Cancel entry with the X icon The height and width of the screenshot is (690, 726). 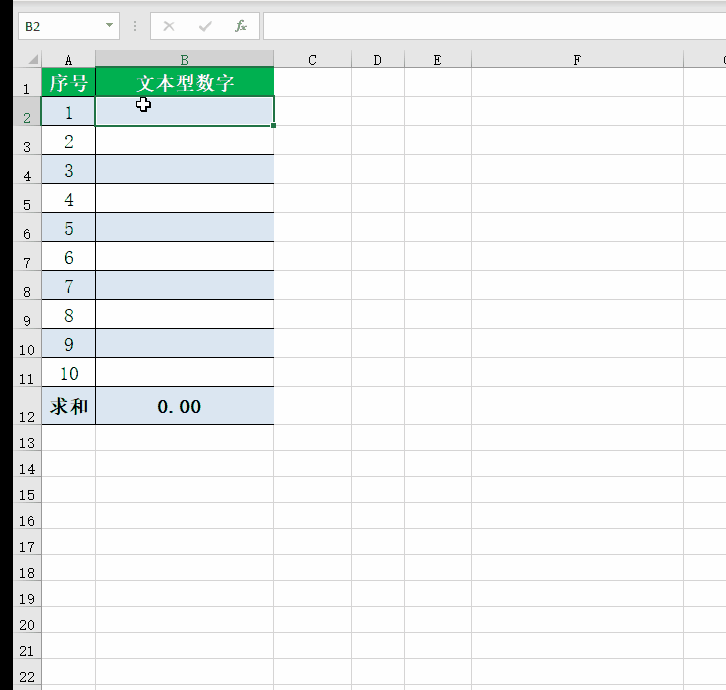(x=169, y=26)
